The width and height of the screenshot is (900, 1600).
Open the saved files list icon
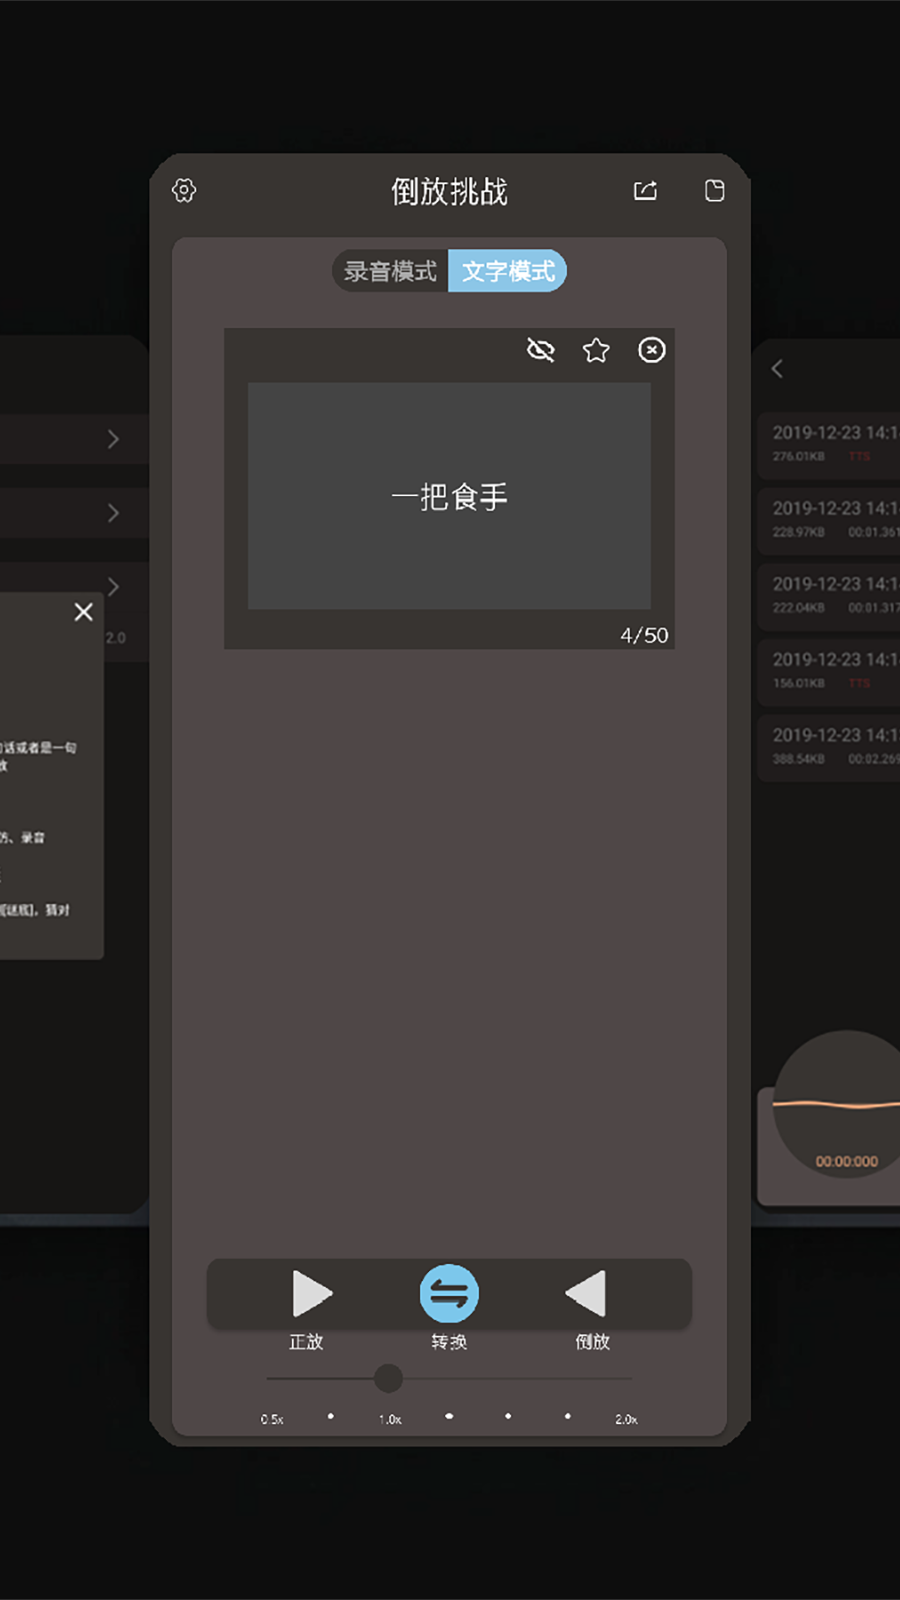tap(714, 190)
